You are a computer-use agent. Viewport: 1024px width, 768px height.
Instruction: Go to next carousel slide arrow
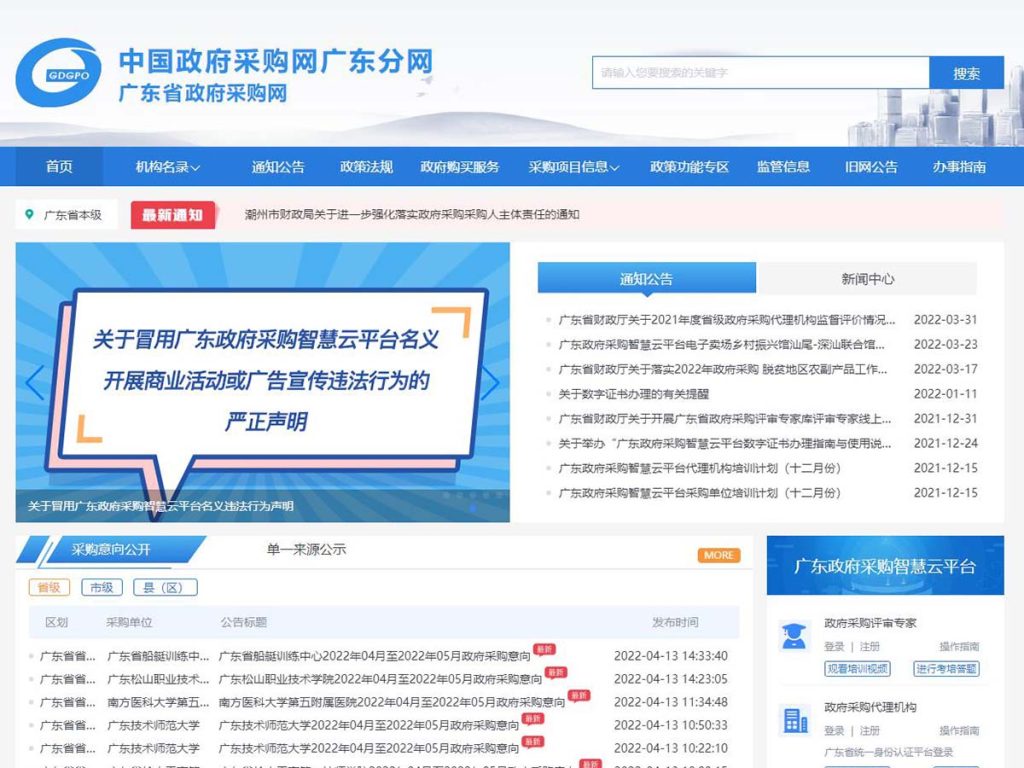pyautogui.click(x=490, y=382)
